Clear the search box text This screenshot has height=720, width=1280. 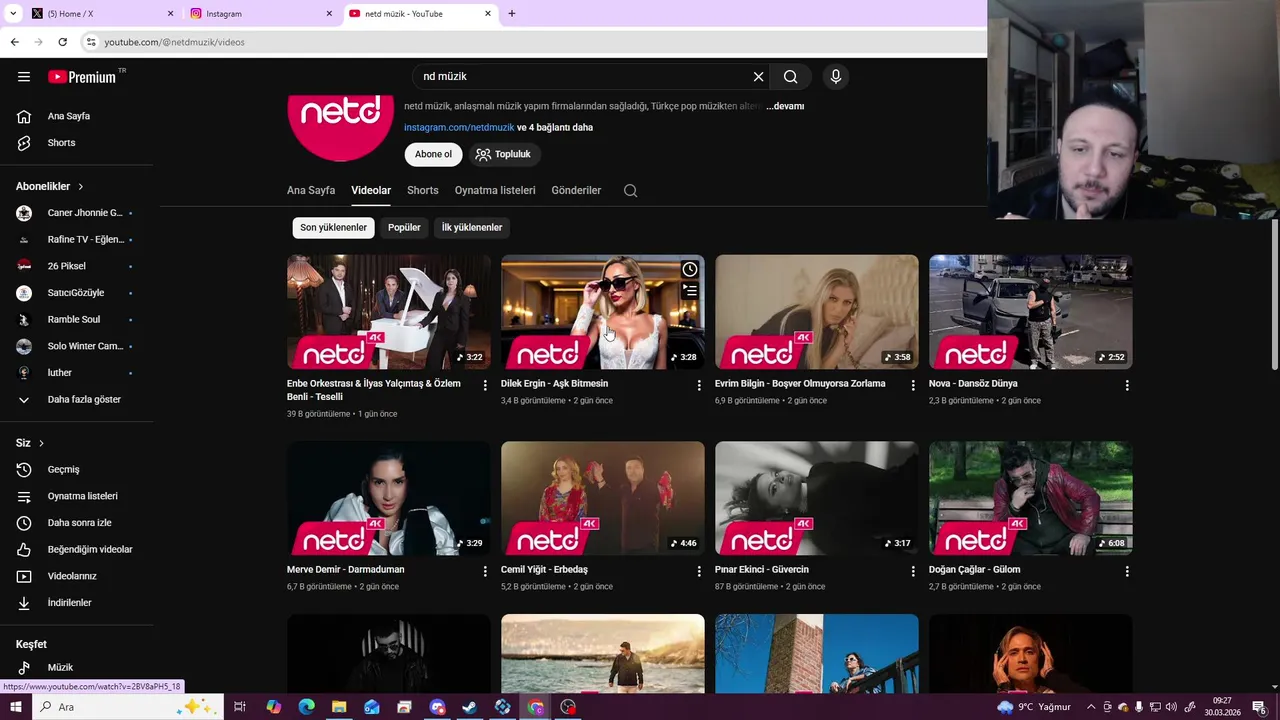pyautogui.click(x=758, y=77)
